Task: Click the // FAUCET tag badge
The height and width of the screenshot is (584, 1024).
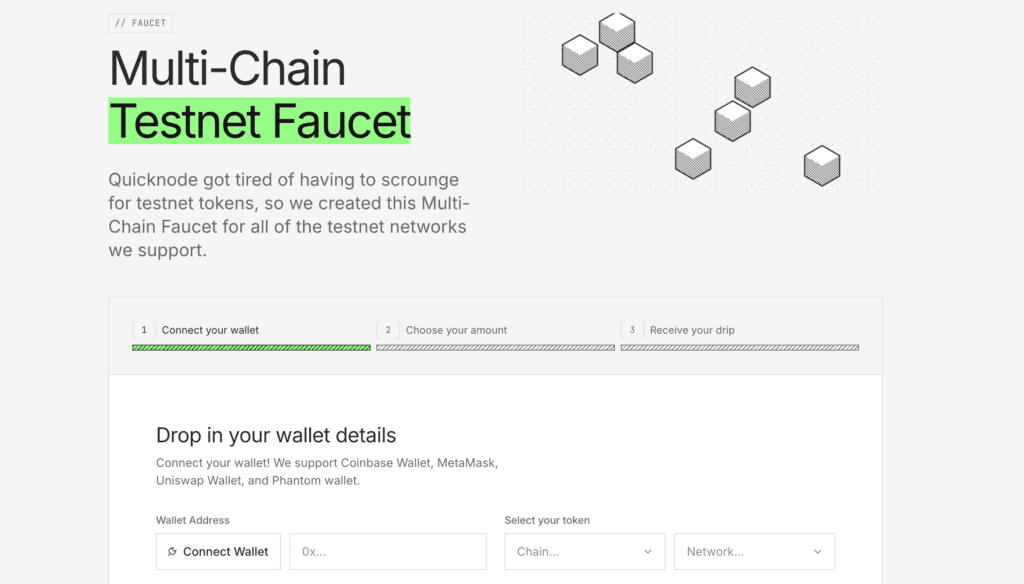Action: [141, 23]
